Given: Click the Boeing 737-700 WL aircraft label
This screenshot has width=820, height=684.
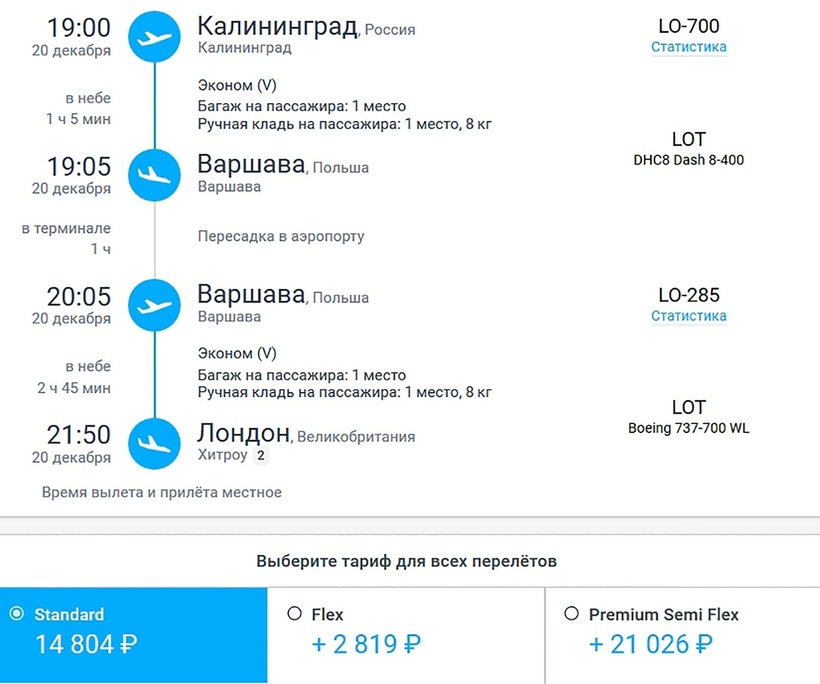Looking at the screenshot, I should (688, 428).
